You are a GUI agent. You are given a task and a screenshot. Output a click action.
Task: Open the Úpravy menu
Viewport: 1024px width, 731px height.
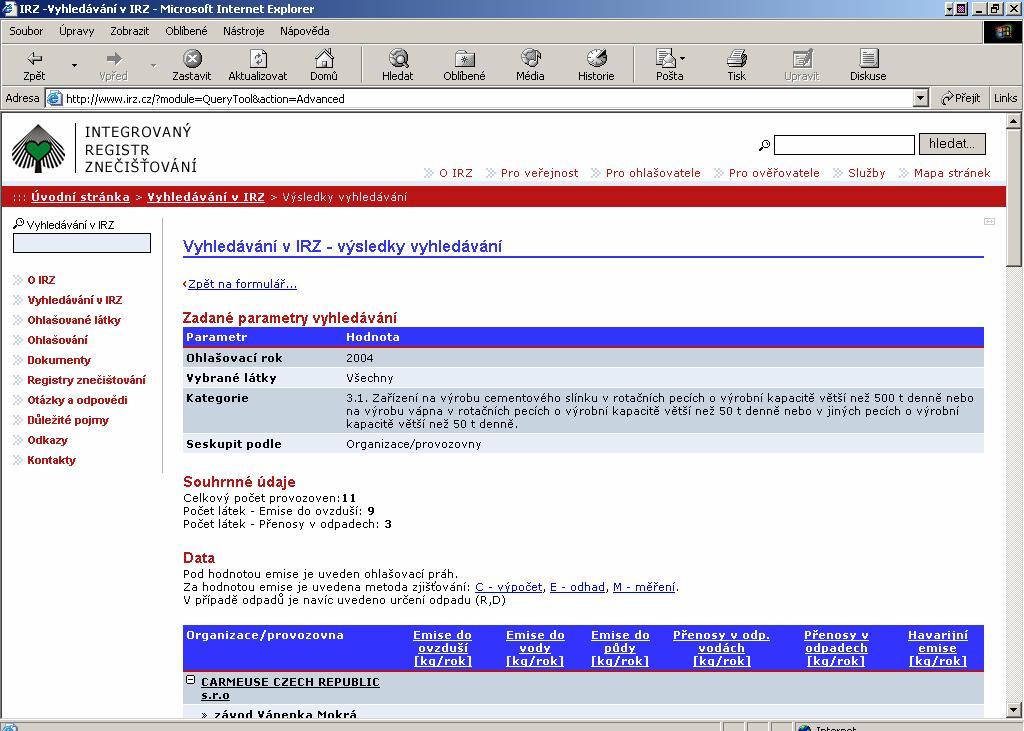click(x=76, y=31)
